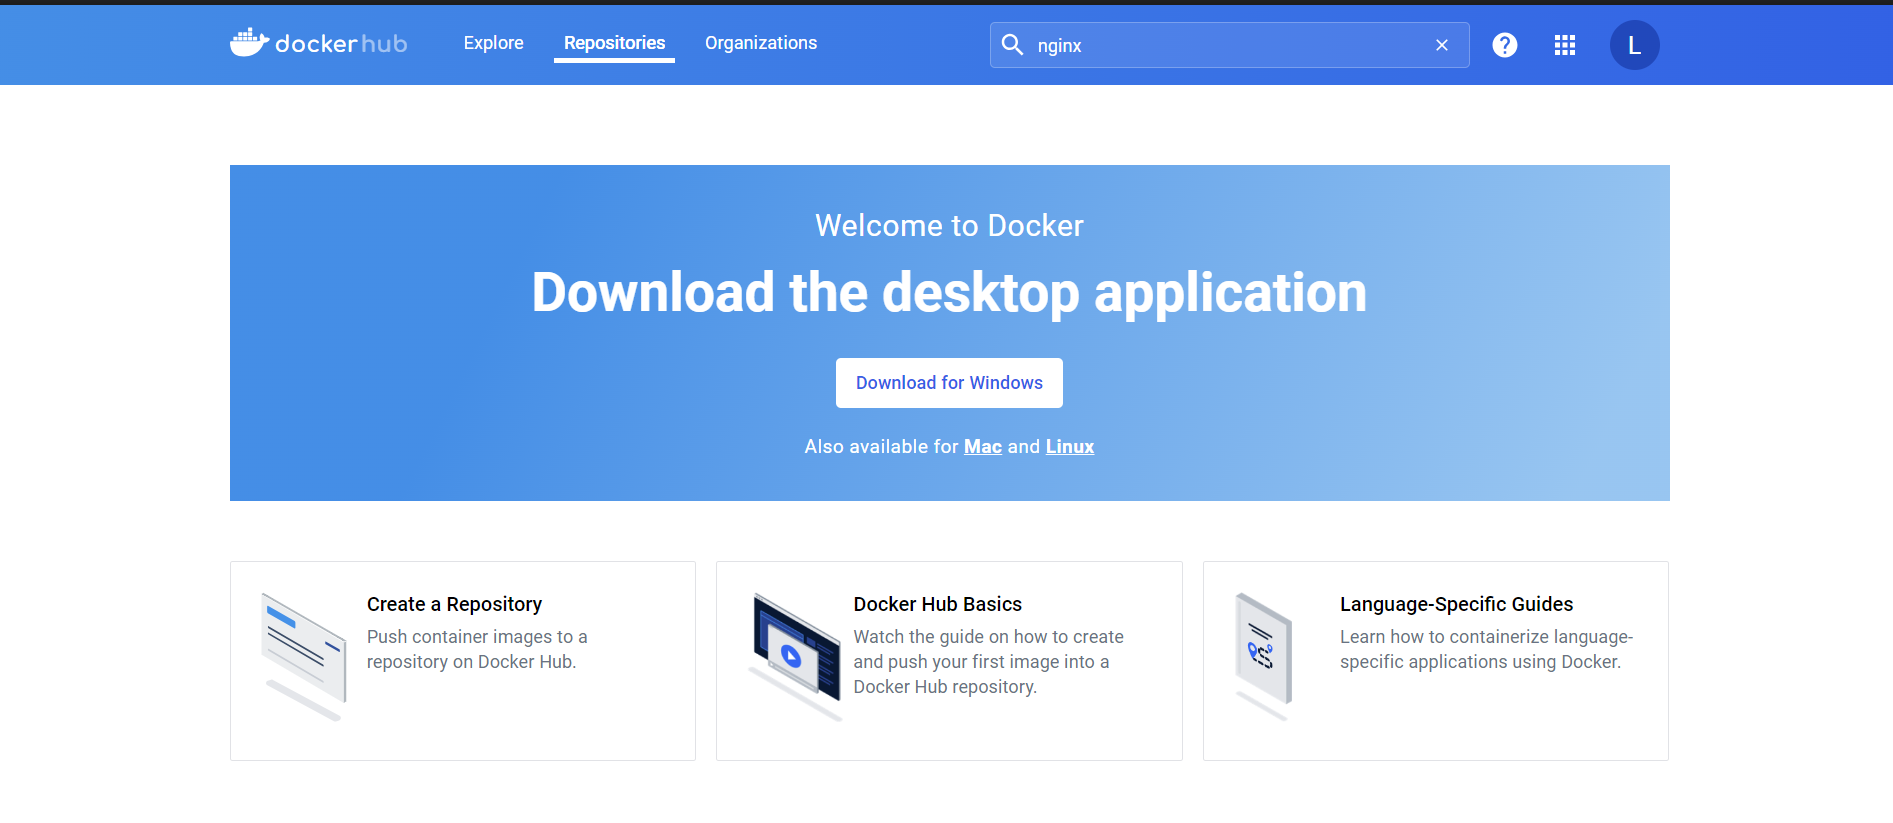Click the Create a Repository illustration
The width and height of the screenshot is (1893, 823).
304,655
